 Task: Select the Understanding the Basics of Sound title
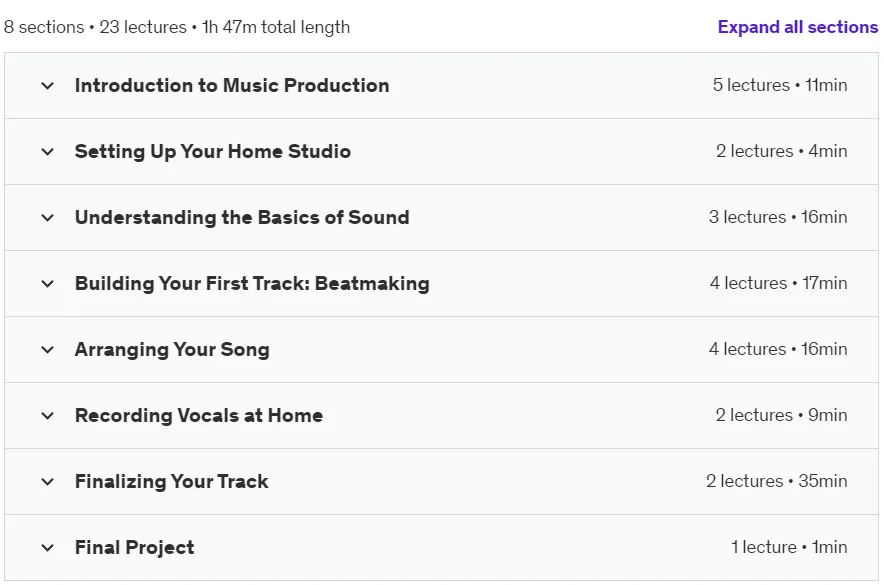(x=242, y=218)
